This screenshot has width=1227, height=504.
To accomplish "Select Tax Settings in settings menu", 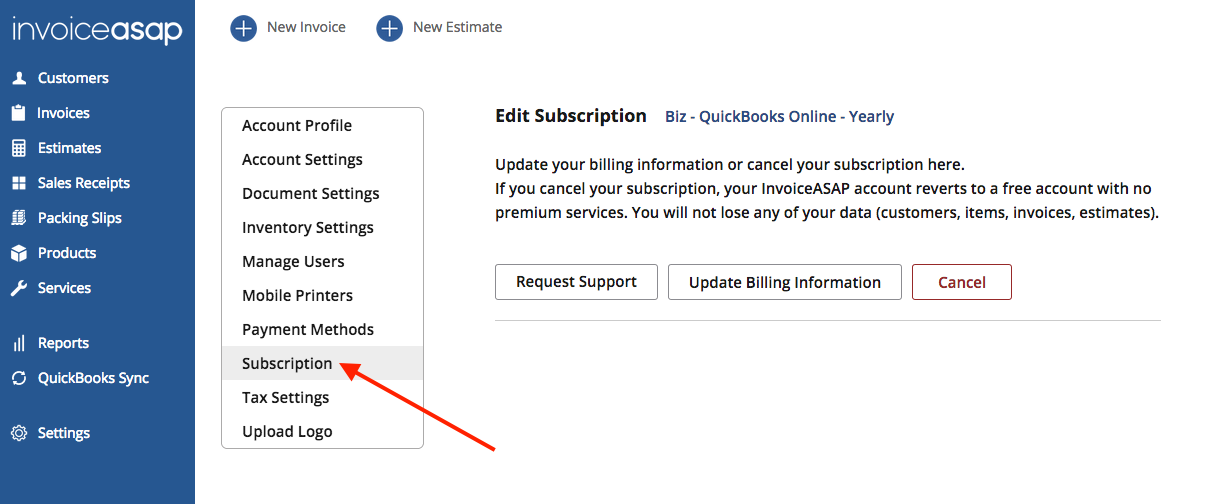I will click(285, 398).
